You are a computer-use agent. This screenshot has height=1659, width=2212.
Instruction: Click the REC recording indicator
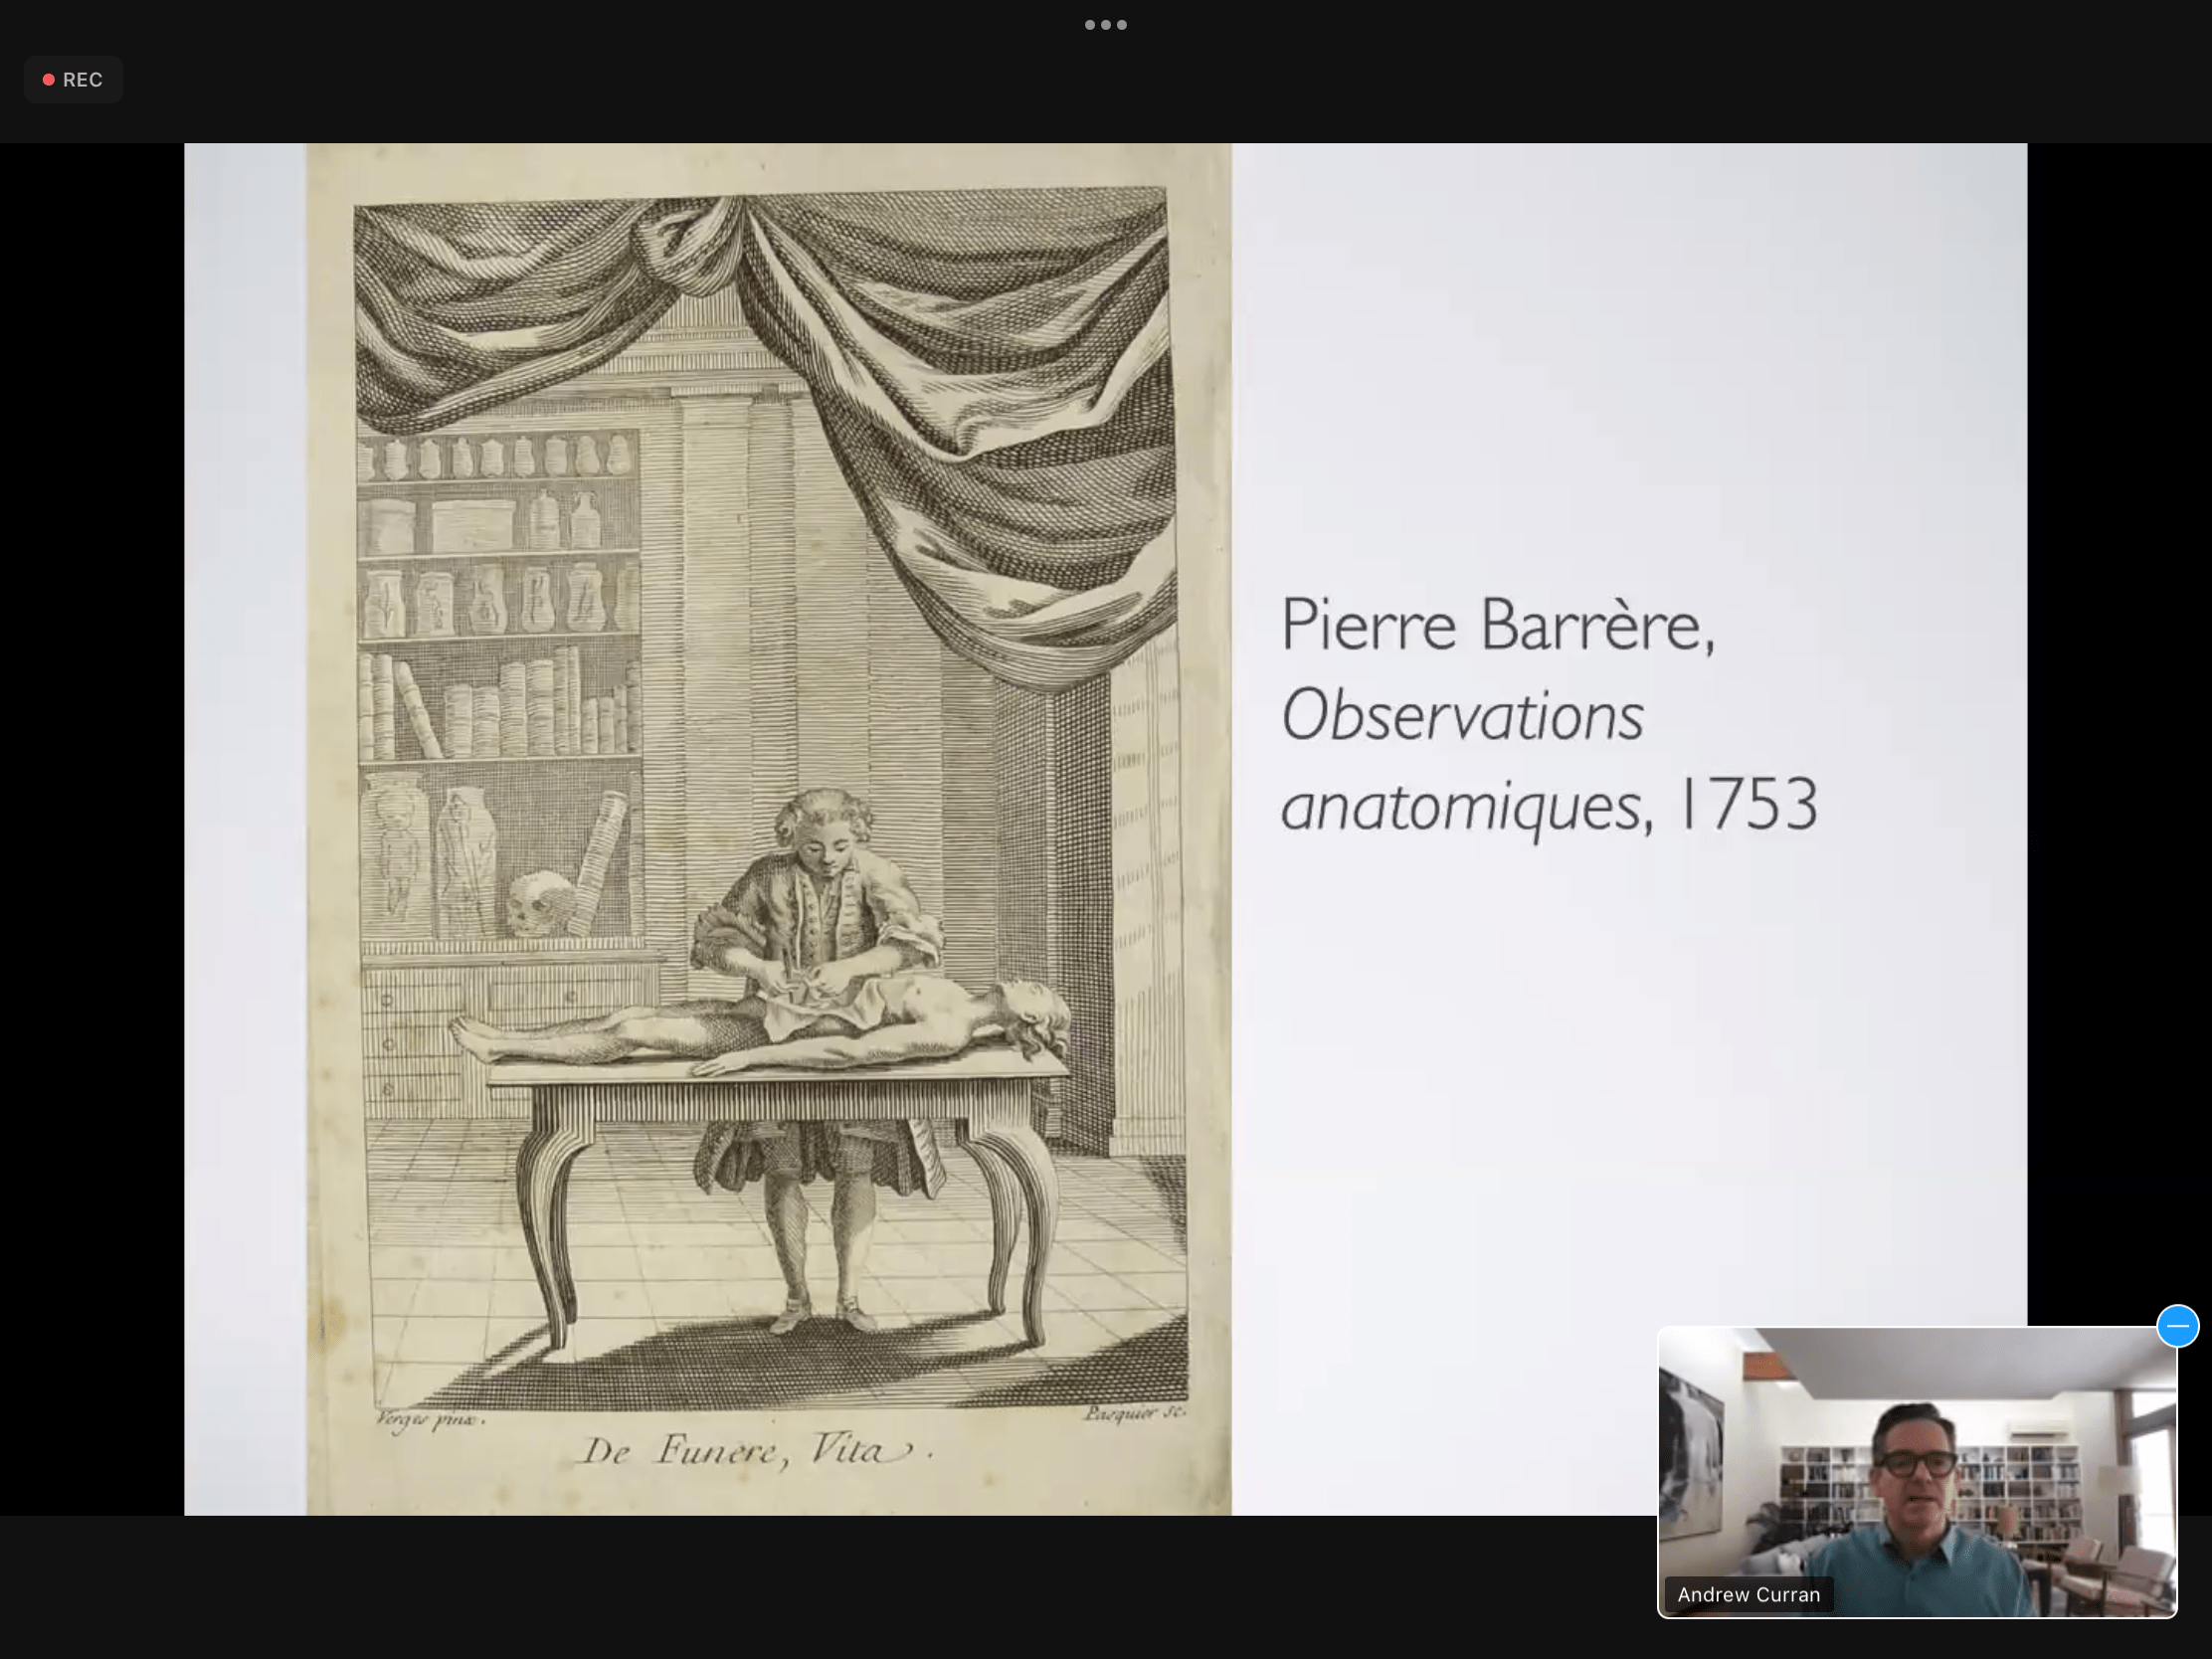point(73,80)
